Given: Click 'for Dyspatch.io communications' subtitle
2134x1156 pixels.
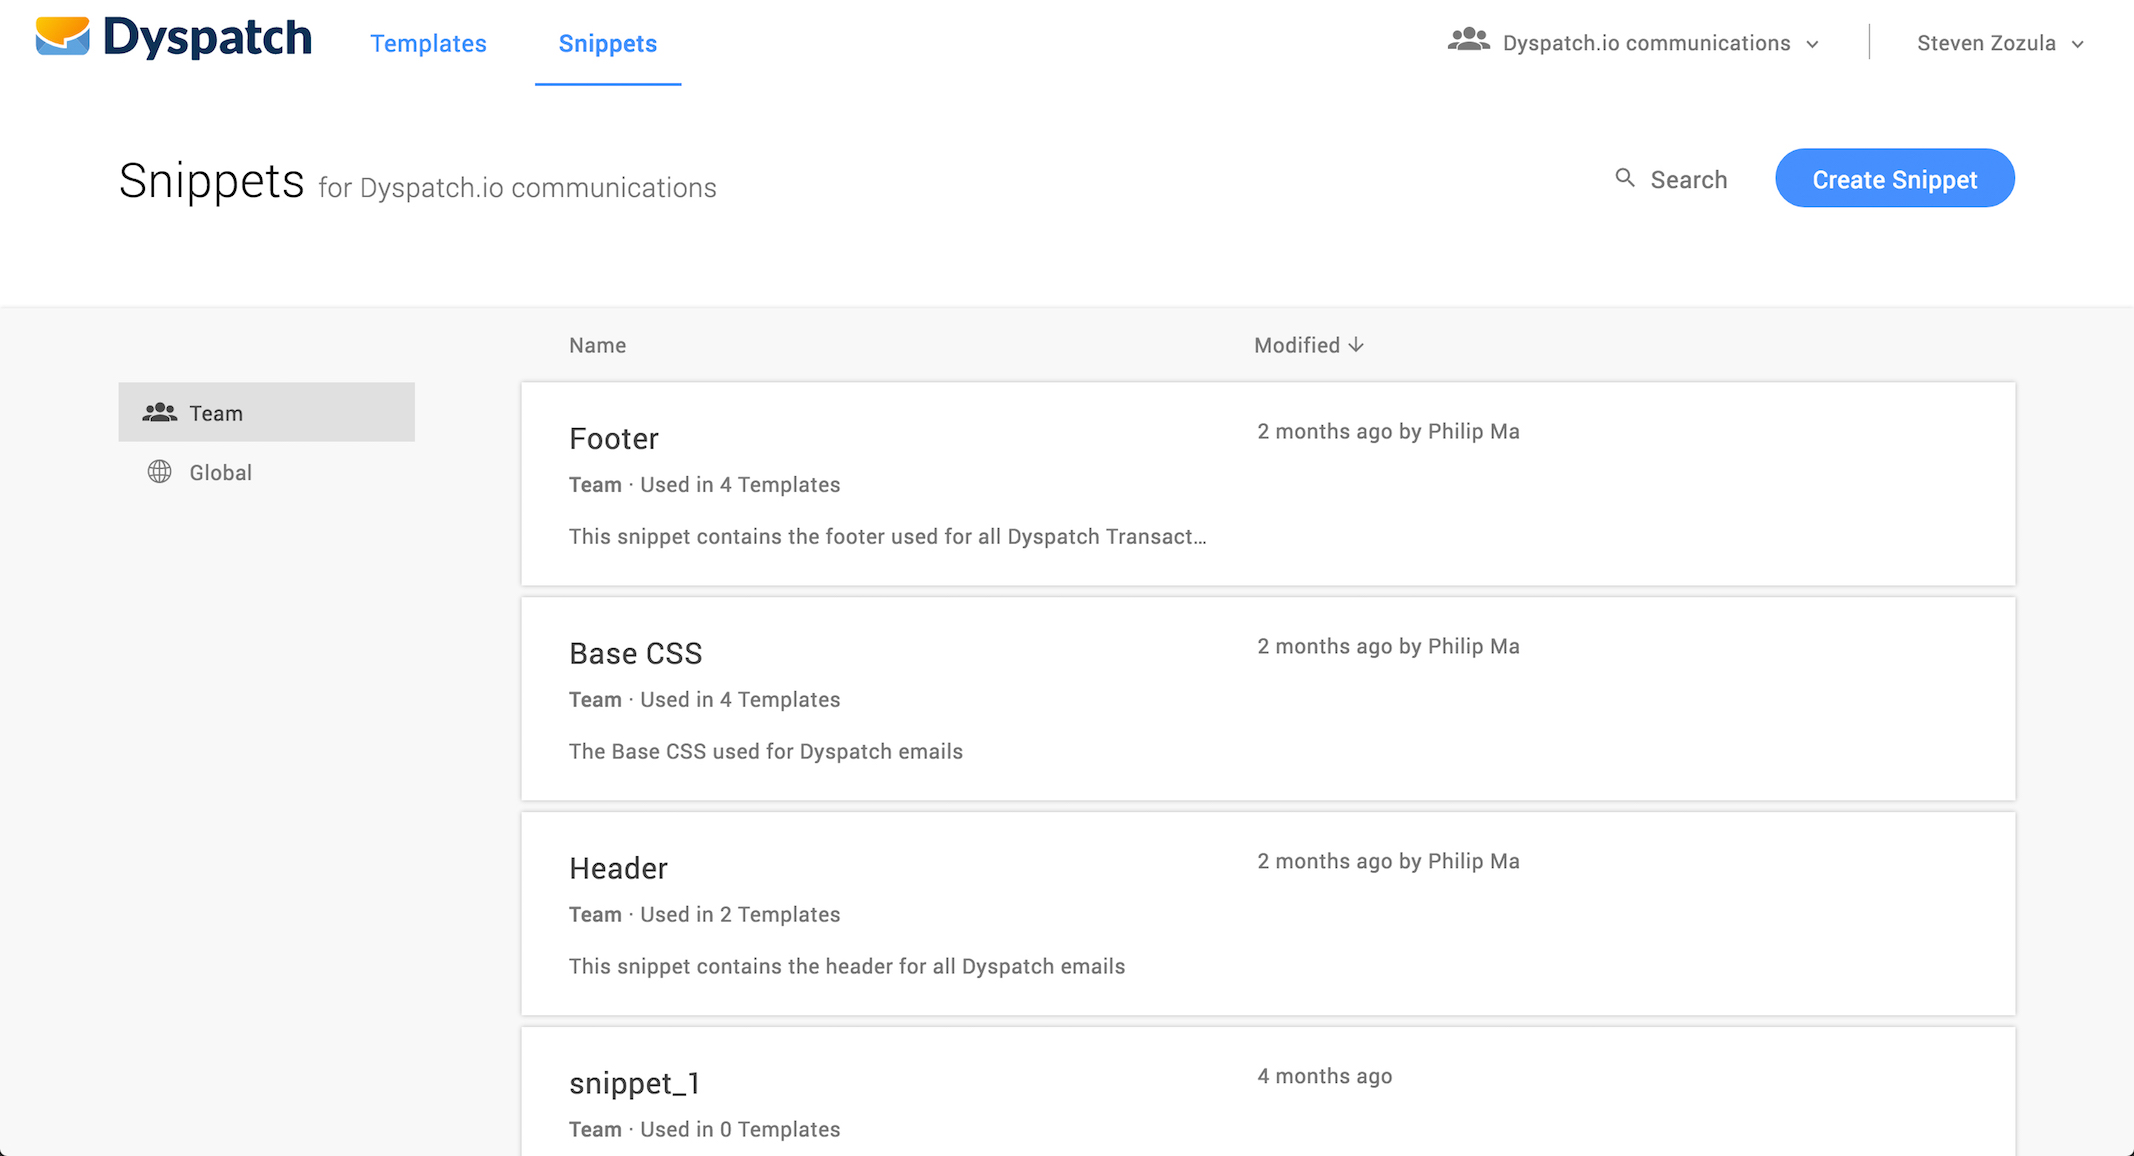Looking at the screenshot, I should 518,188.
